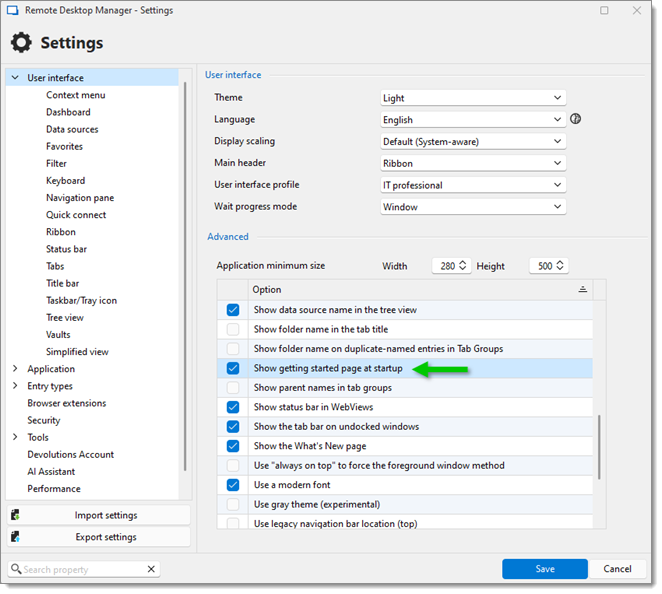This screenshot has height=594, width=662.
Task: Click the Height value field 500
Action: click(545, 266)
